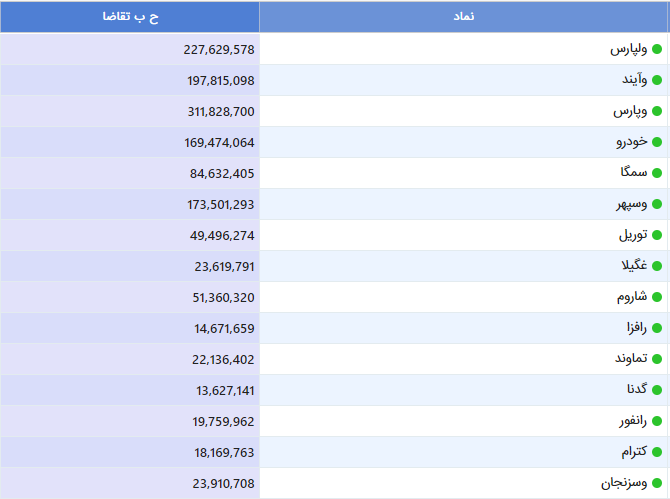Click green dot next to خودرو

(657, 142)
